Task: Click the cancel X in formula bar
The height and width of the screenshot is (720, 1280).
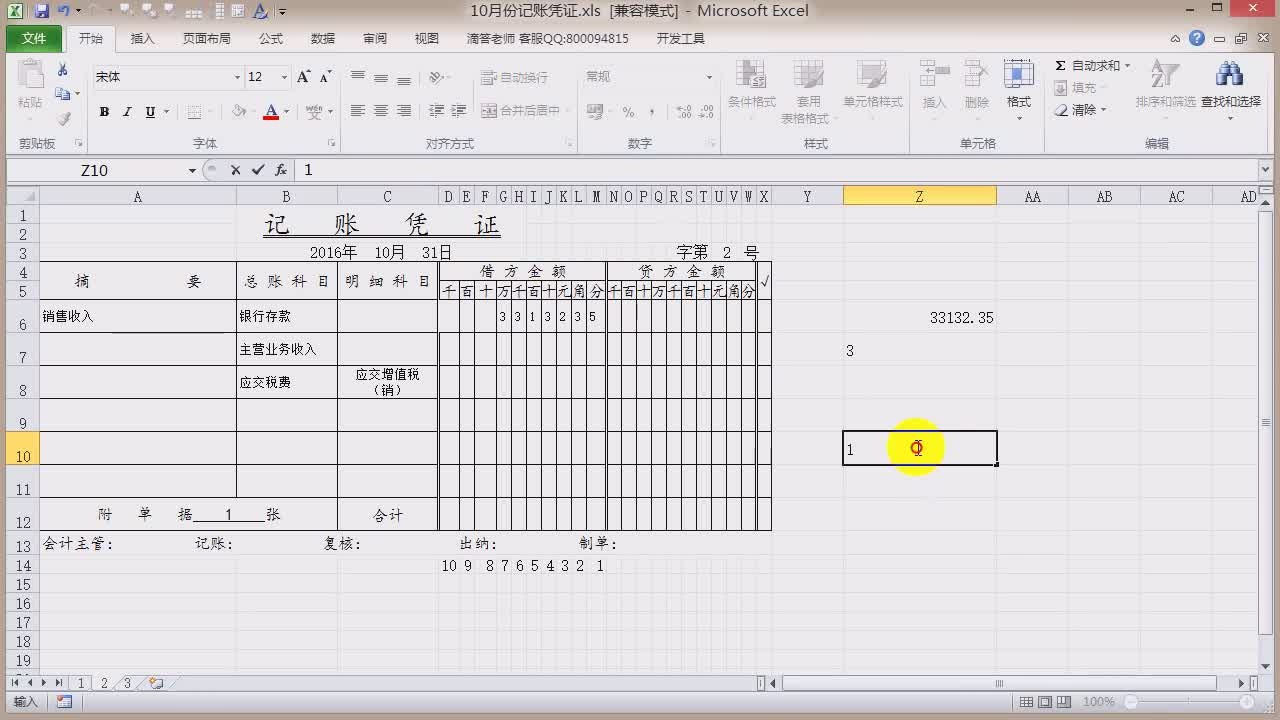Action: click(x=235, y=171)
